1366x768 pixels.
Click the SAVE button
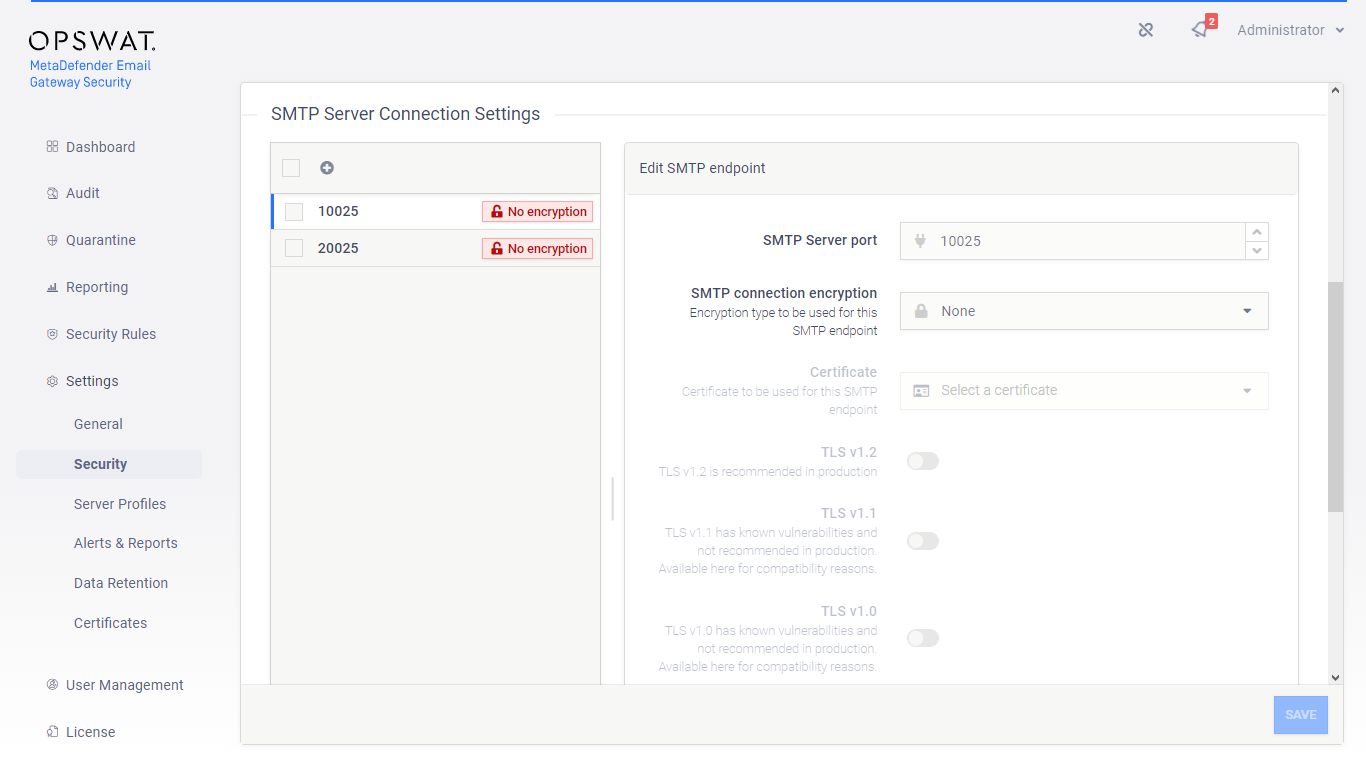pos(1301,715)
